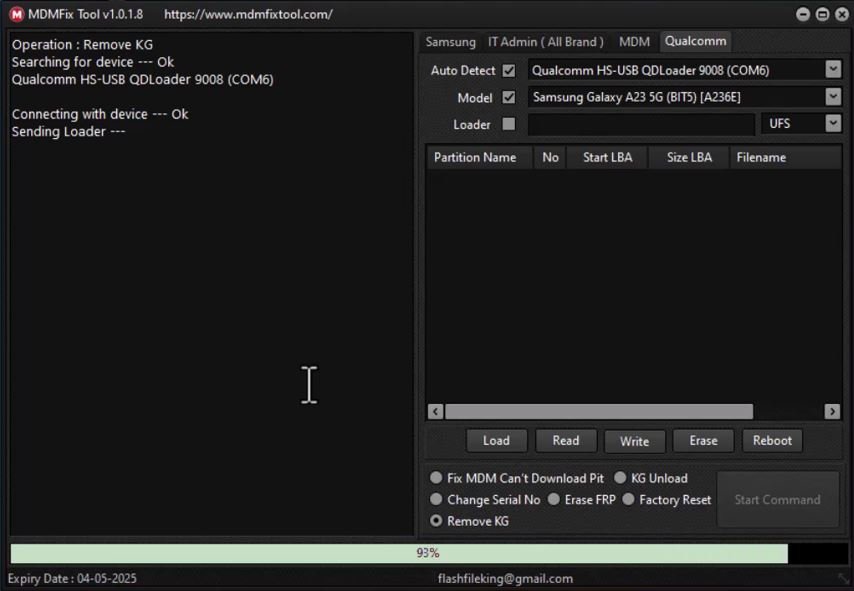The height and width of the screenshot is (591, 854).
Task: Click the Filename column header
Action: 785,157
